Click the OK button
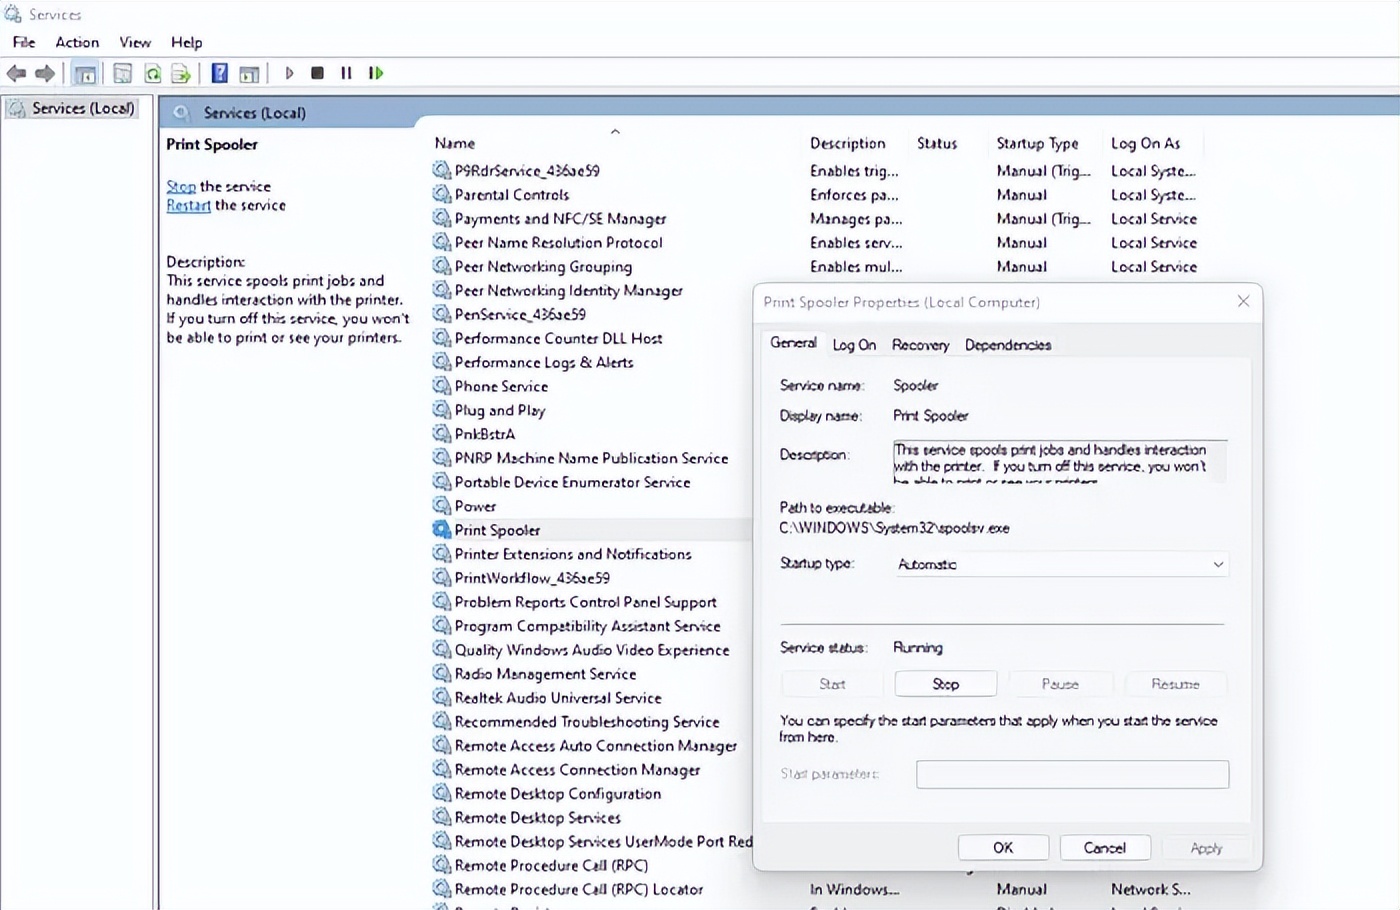This screenshot has width=1400, height=910. point(1003,848)
